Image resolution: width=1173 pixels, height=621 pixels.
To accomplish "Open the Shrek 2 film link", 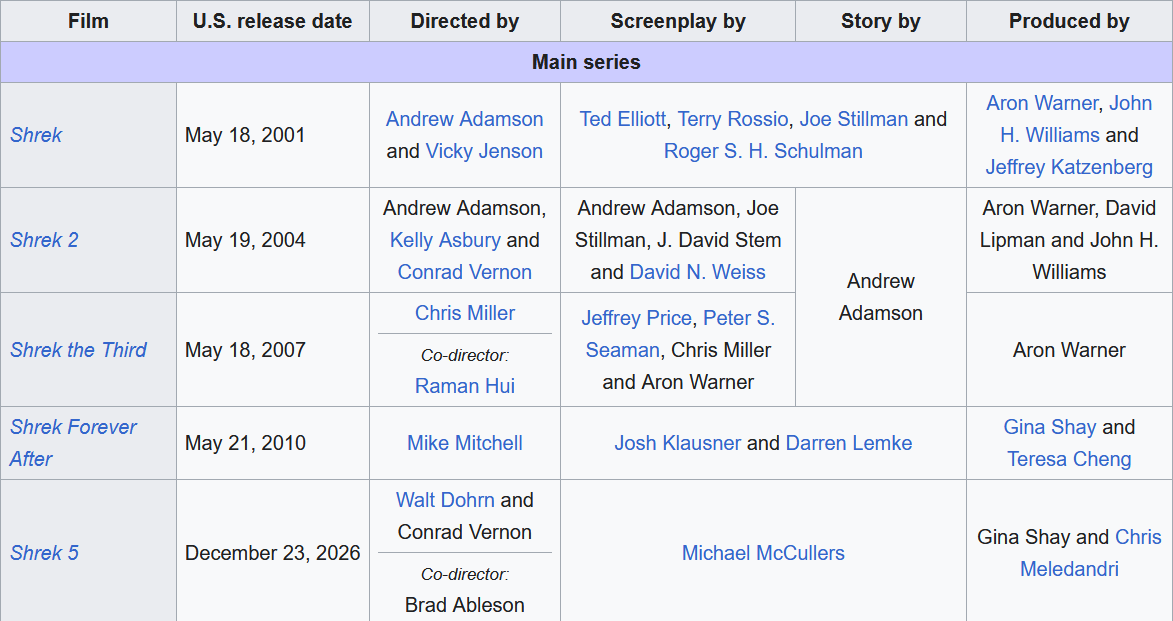I will [x=44, y=240].
